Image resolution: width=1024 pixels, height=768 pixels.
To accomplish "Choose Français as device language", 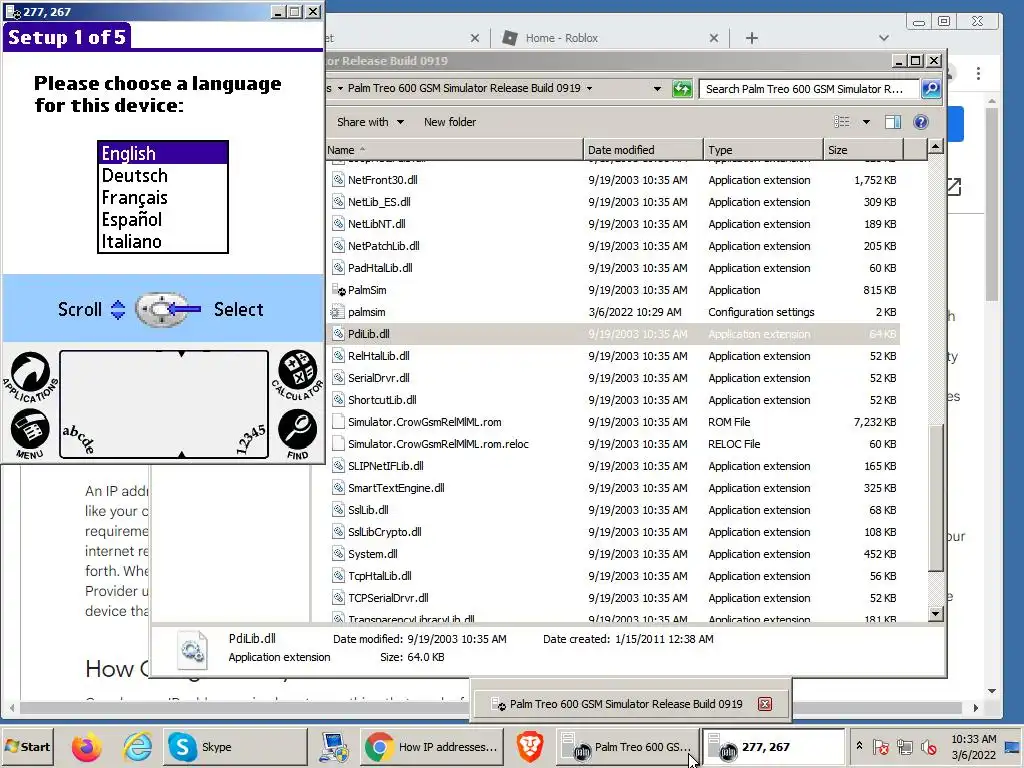I will [163, 198].
